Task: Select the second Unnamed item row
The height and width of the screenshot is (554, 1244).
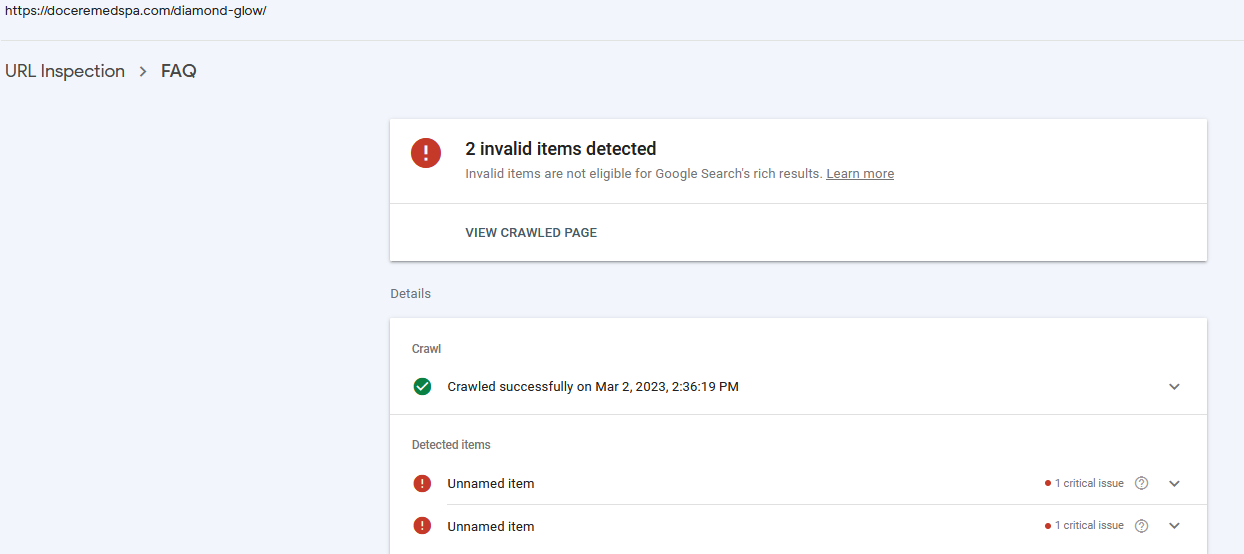Action: pyautogui.click(x=798, y=526)
